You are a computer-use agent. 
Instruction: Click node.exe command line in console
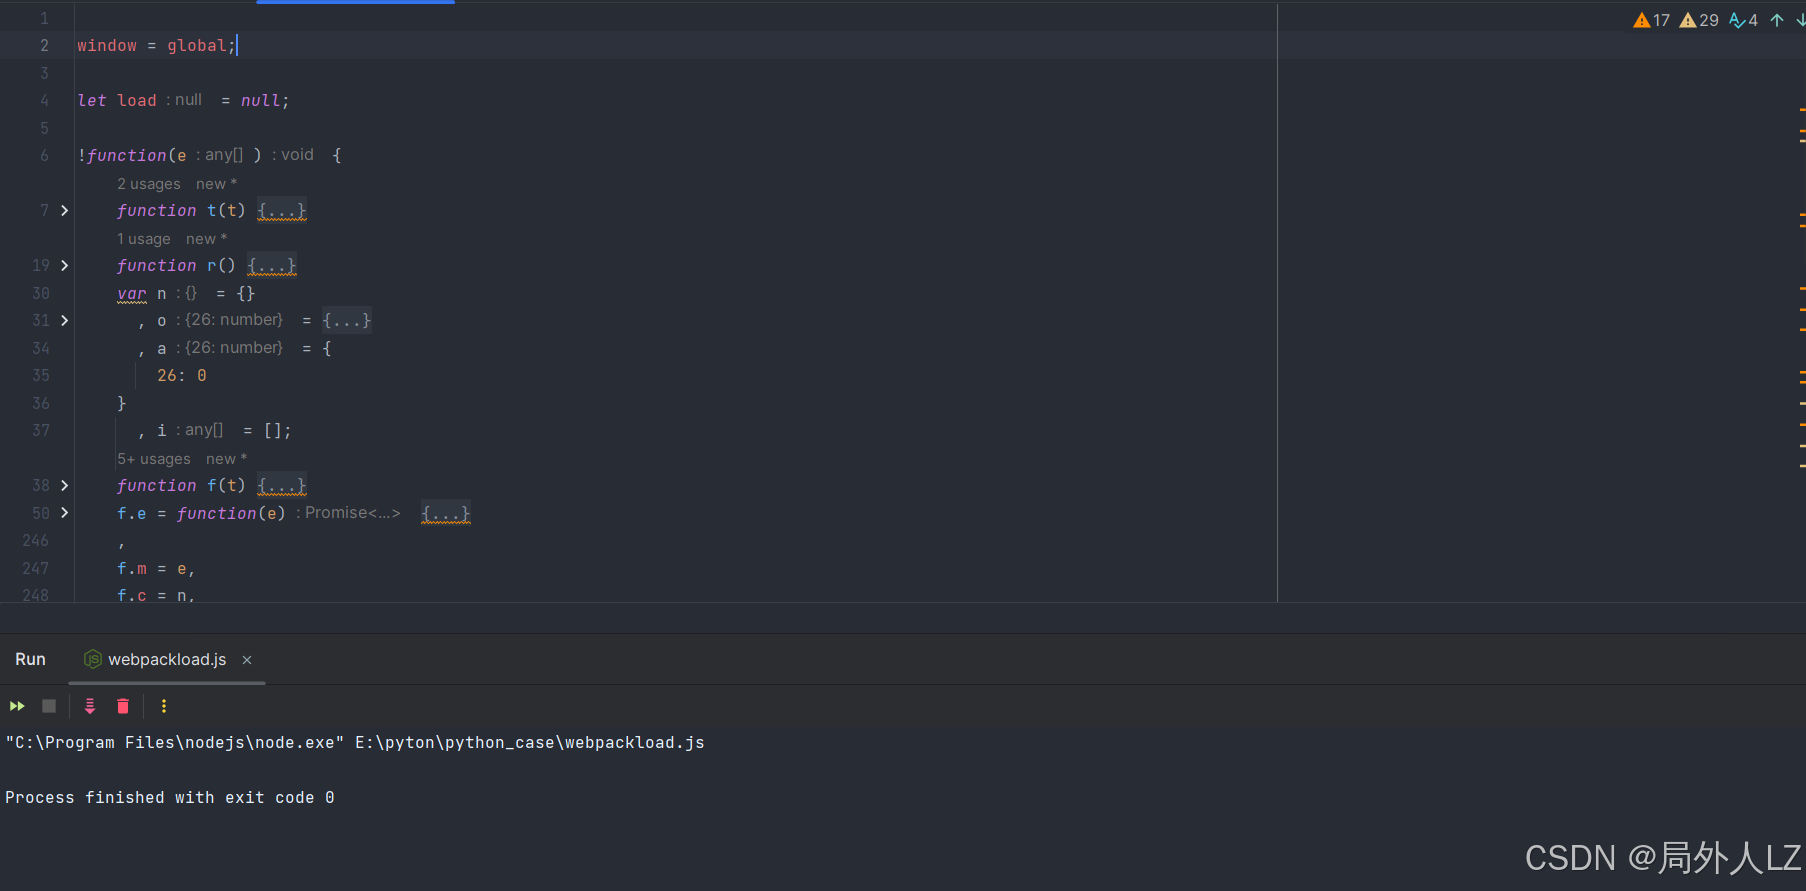tap(355, 742)
